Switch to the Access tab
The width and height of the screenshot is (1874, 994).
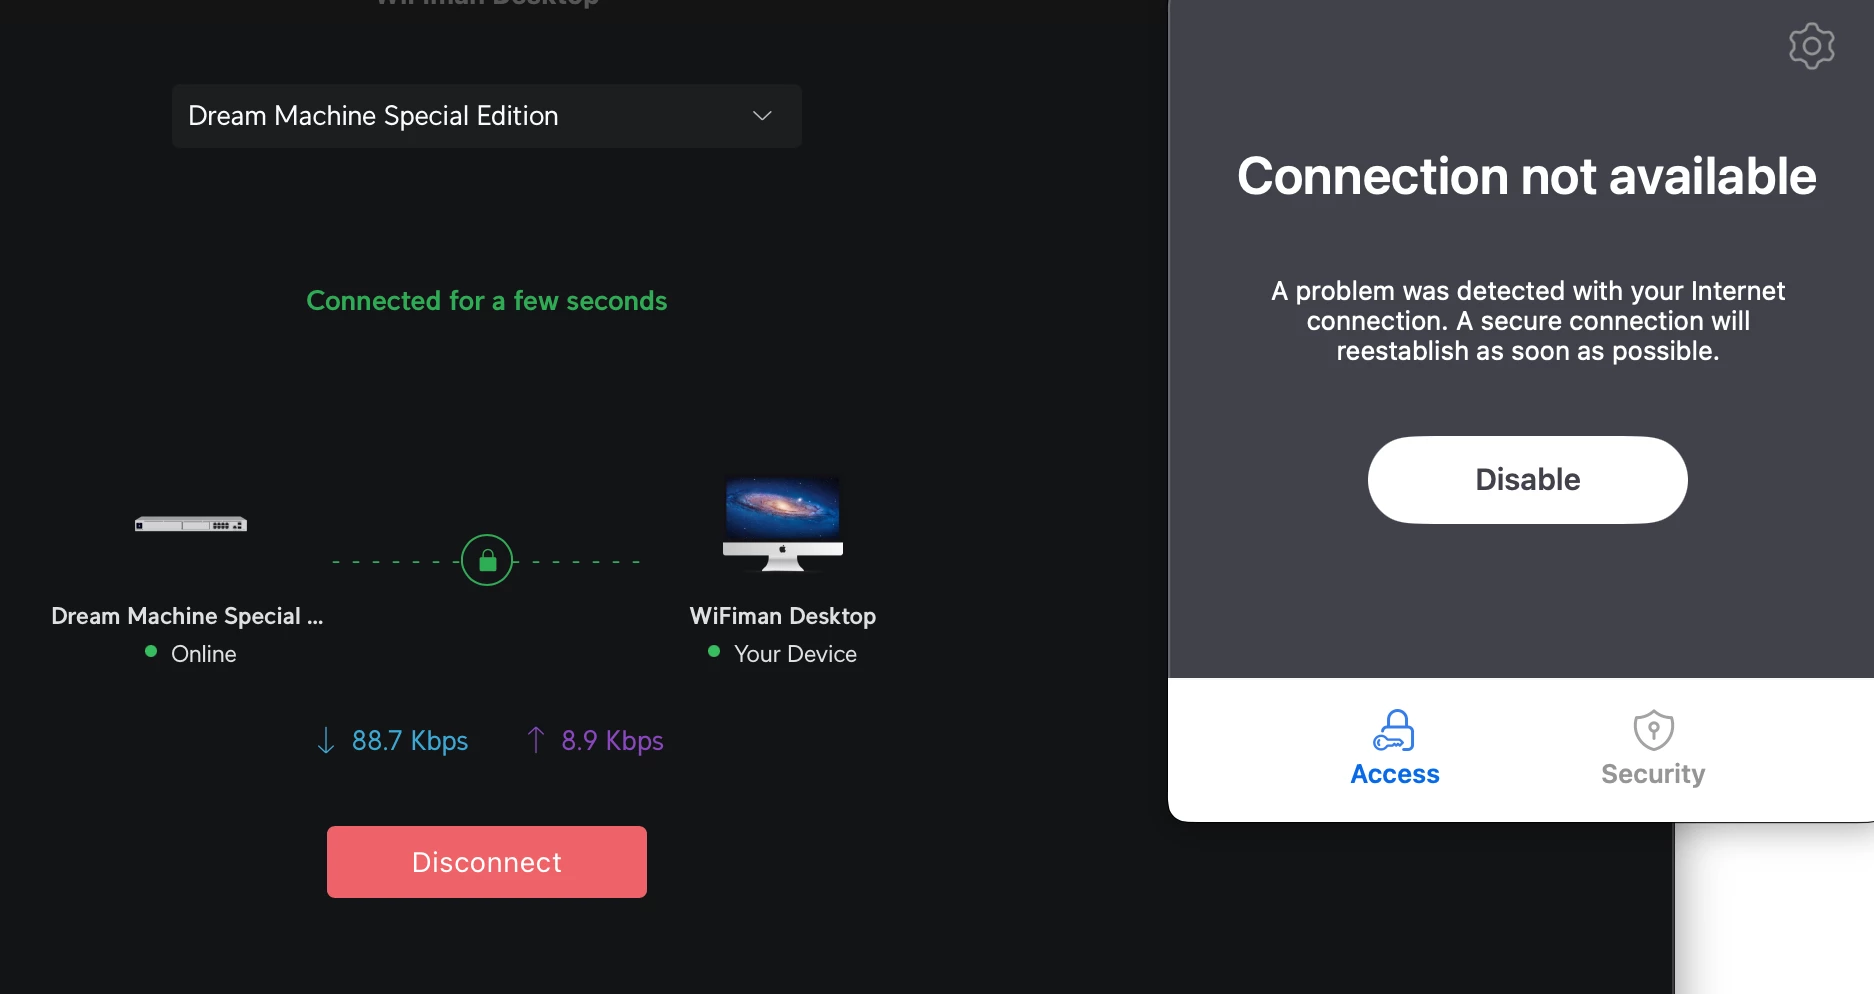click(1394, 749)
